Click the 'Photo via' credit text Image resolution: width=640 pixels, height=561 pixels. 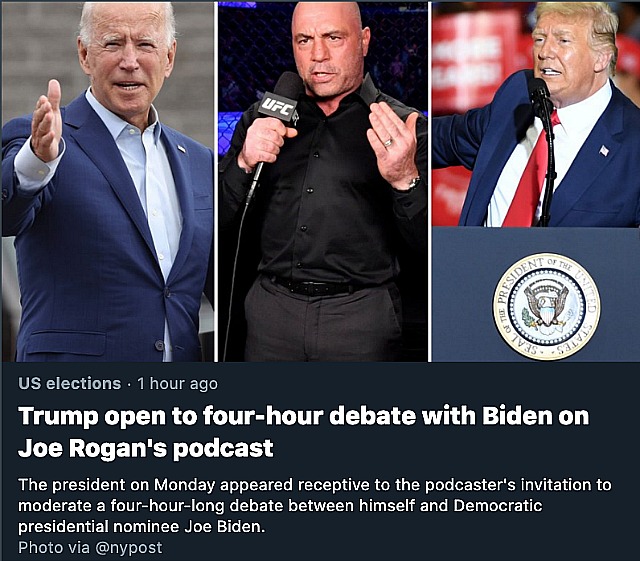click(54, 548)
